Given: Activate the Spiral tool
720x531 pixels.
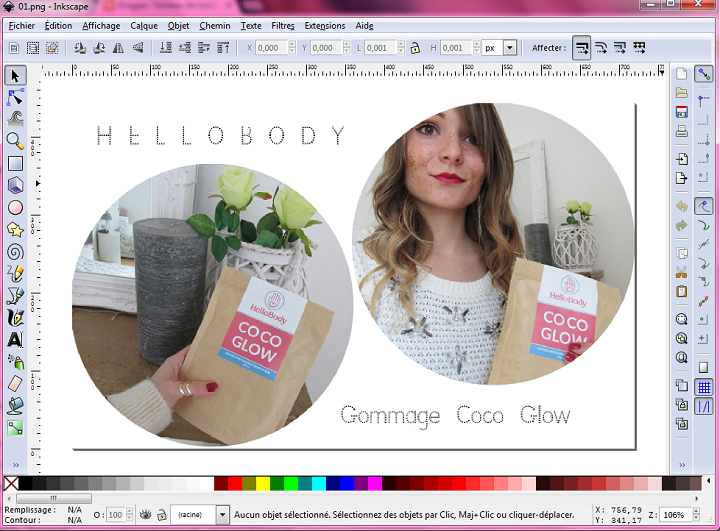Looking at the screenshot, I should coord(15,251).
